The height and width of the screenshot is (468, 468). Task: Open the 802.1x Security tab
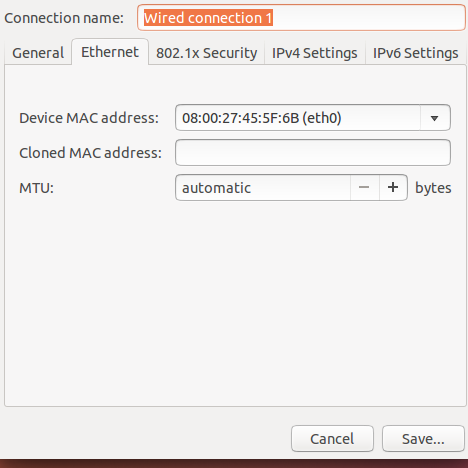[207, 53]
